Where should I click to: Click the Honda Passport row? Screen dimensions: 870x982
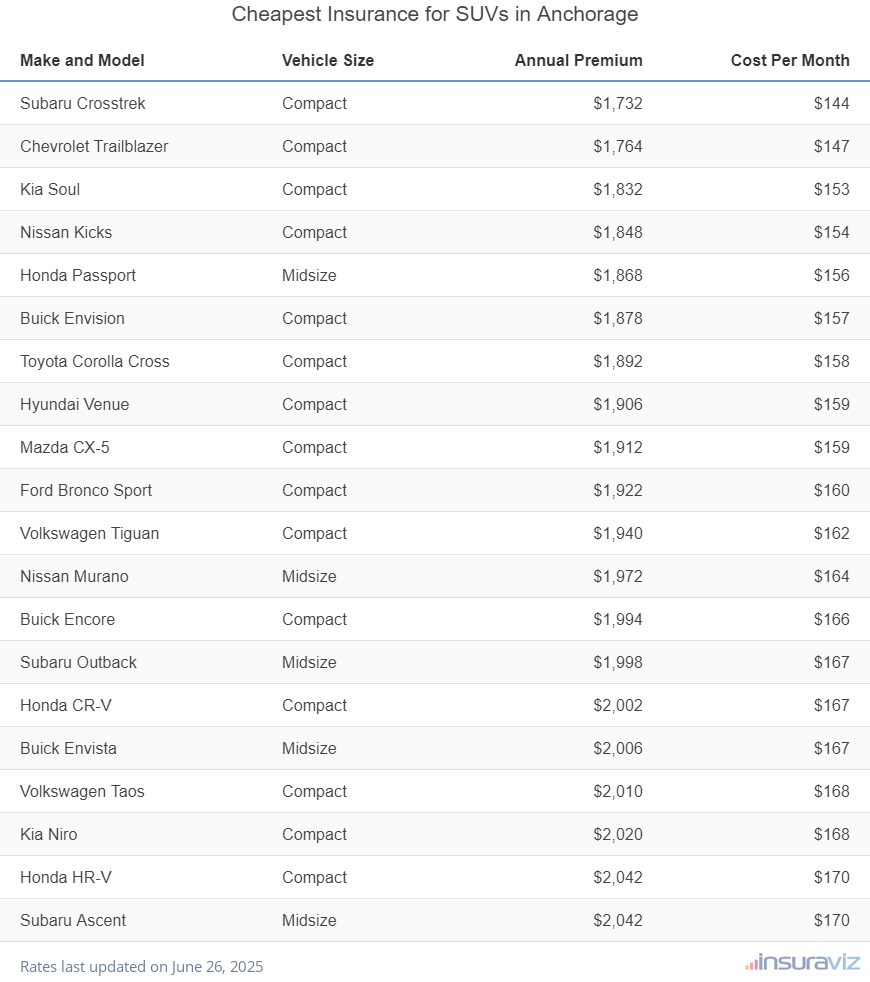click(x=78, y=275)
